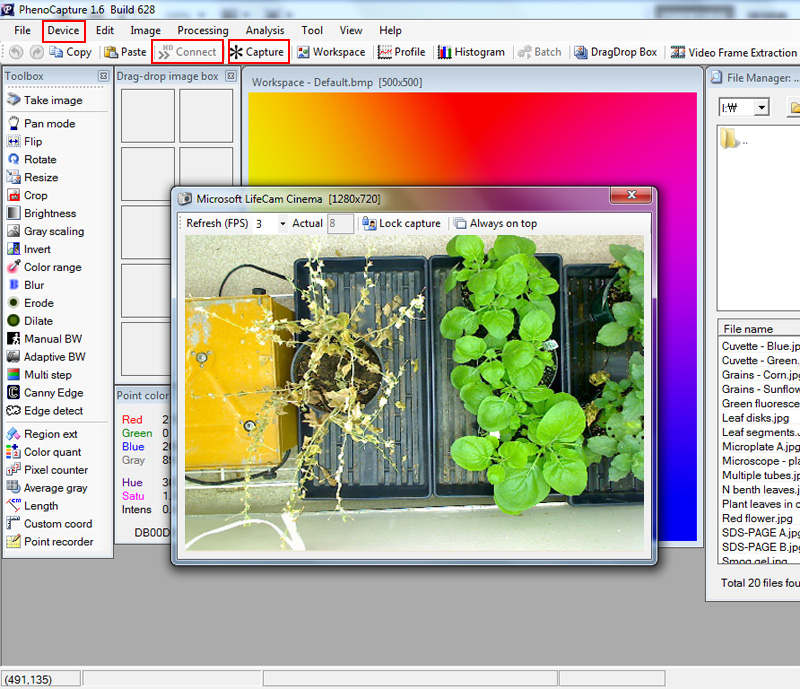Open the Video Frame Extraction tool

tap(734, 52)
